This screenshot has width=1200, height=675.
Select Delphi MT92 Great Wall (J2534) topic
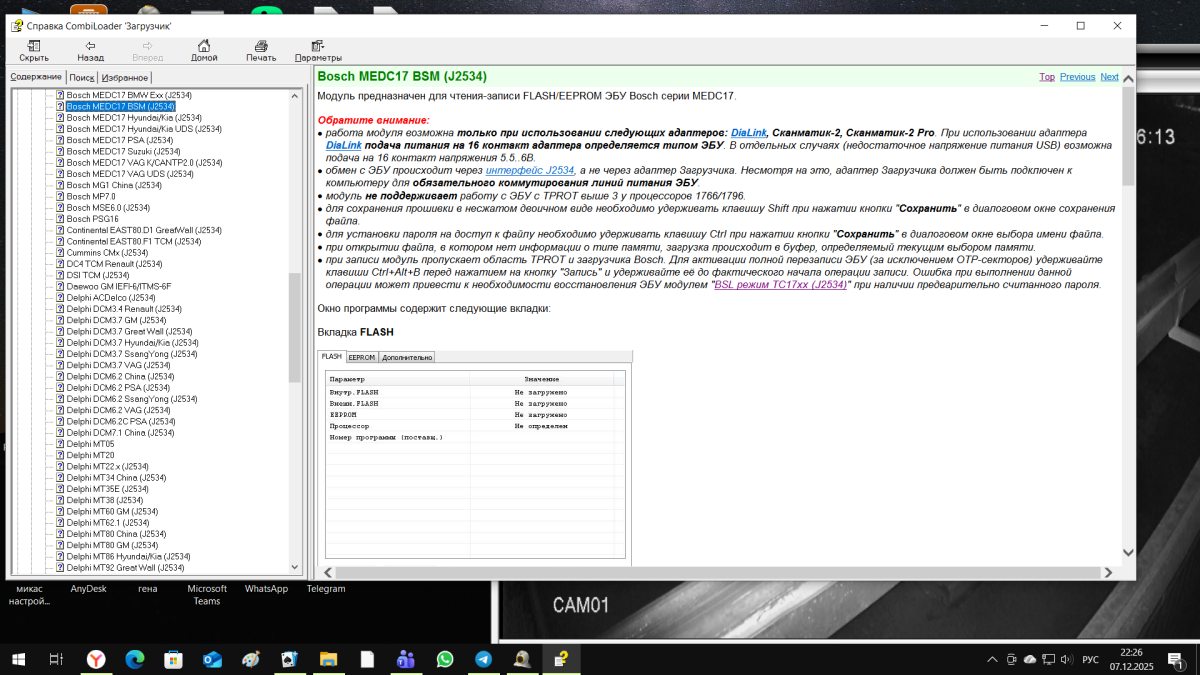pos(126,567)
